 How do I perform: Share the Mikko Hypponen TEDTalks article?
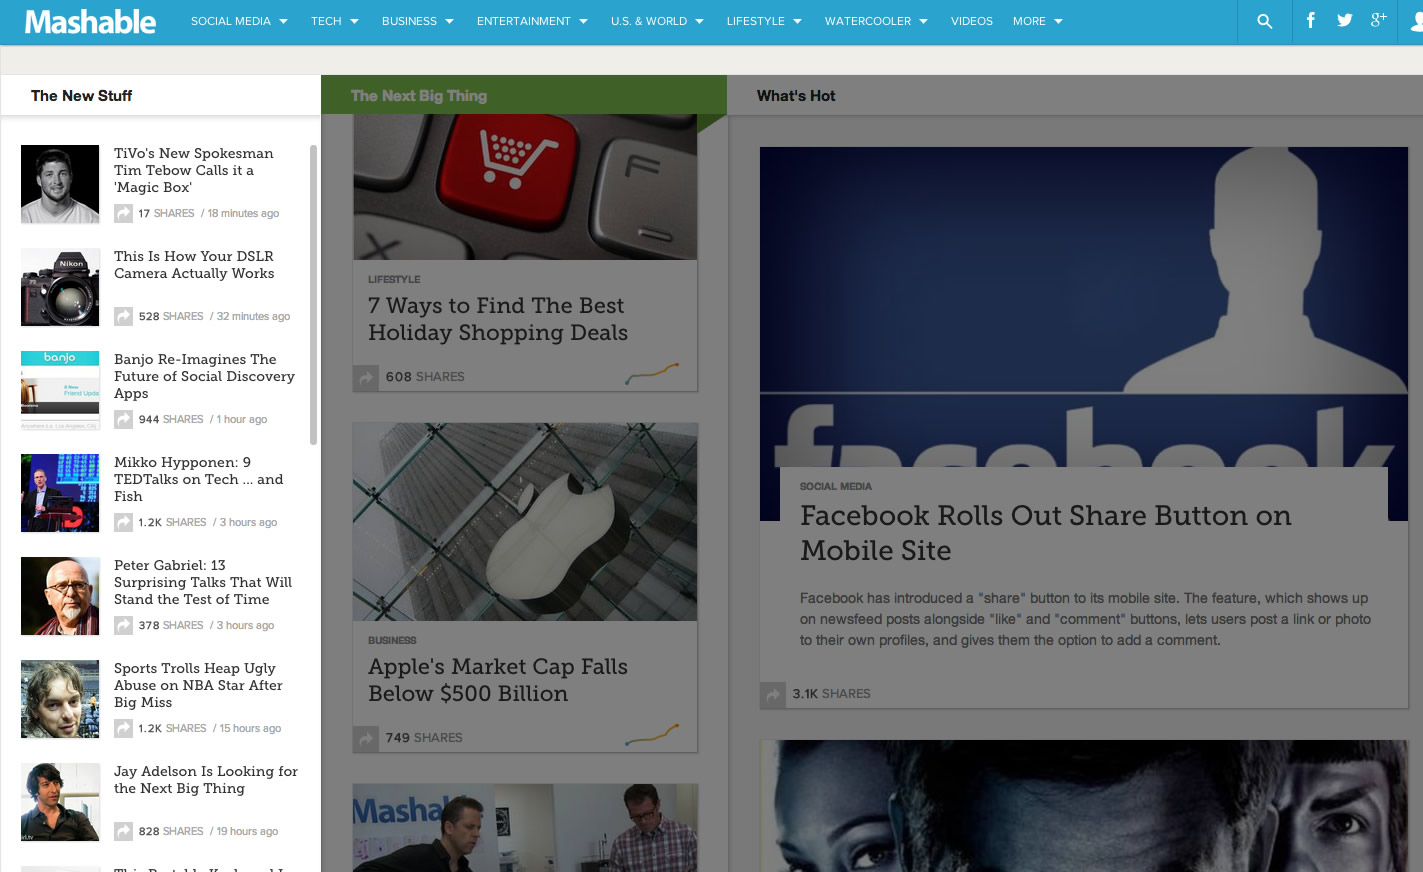pos(123,522)
